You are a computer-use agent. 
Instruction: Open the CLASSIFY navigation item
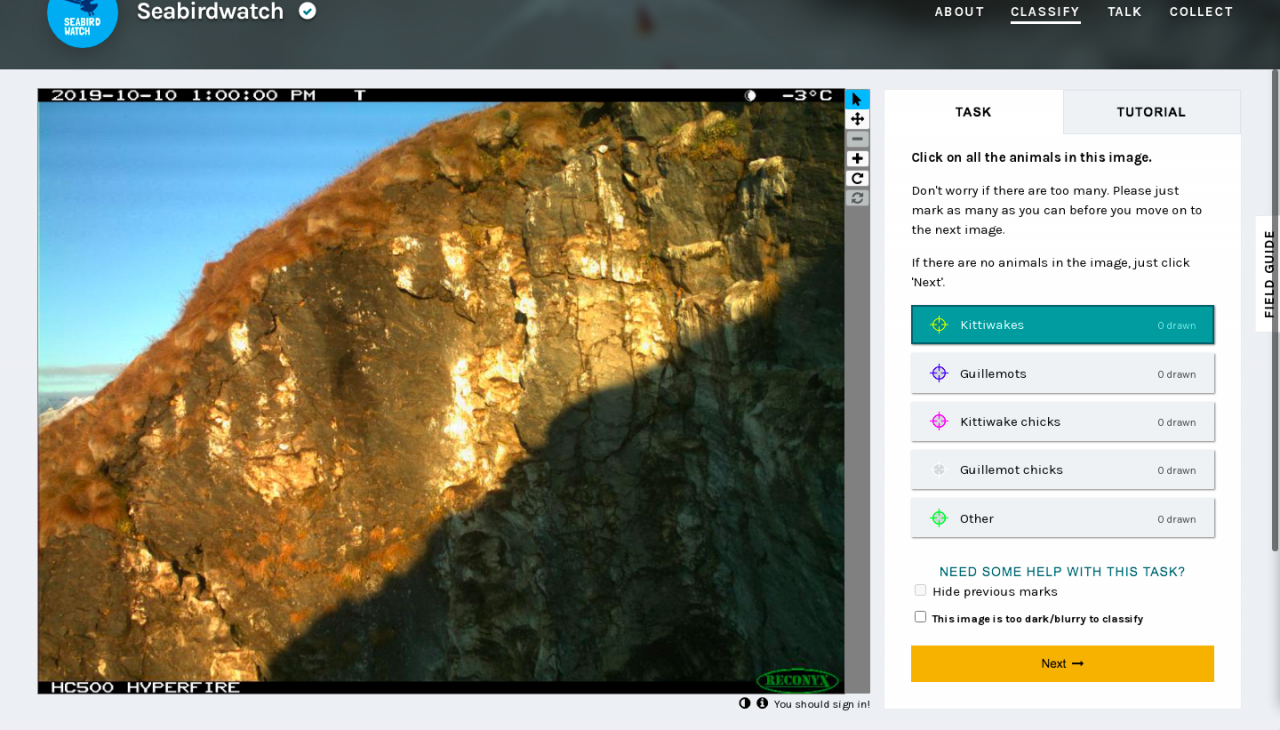tap(1045, 12)
